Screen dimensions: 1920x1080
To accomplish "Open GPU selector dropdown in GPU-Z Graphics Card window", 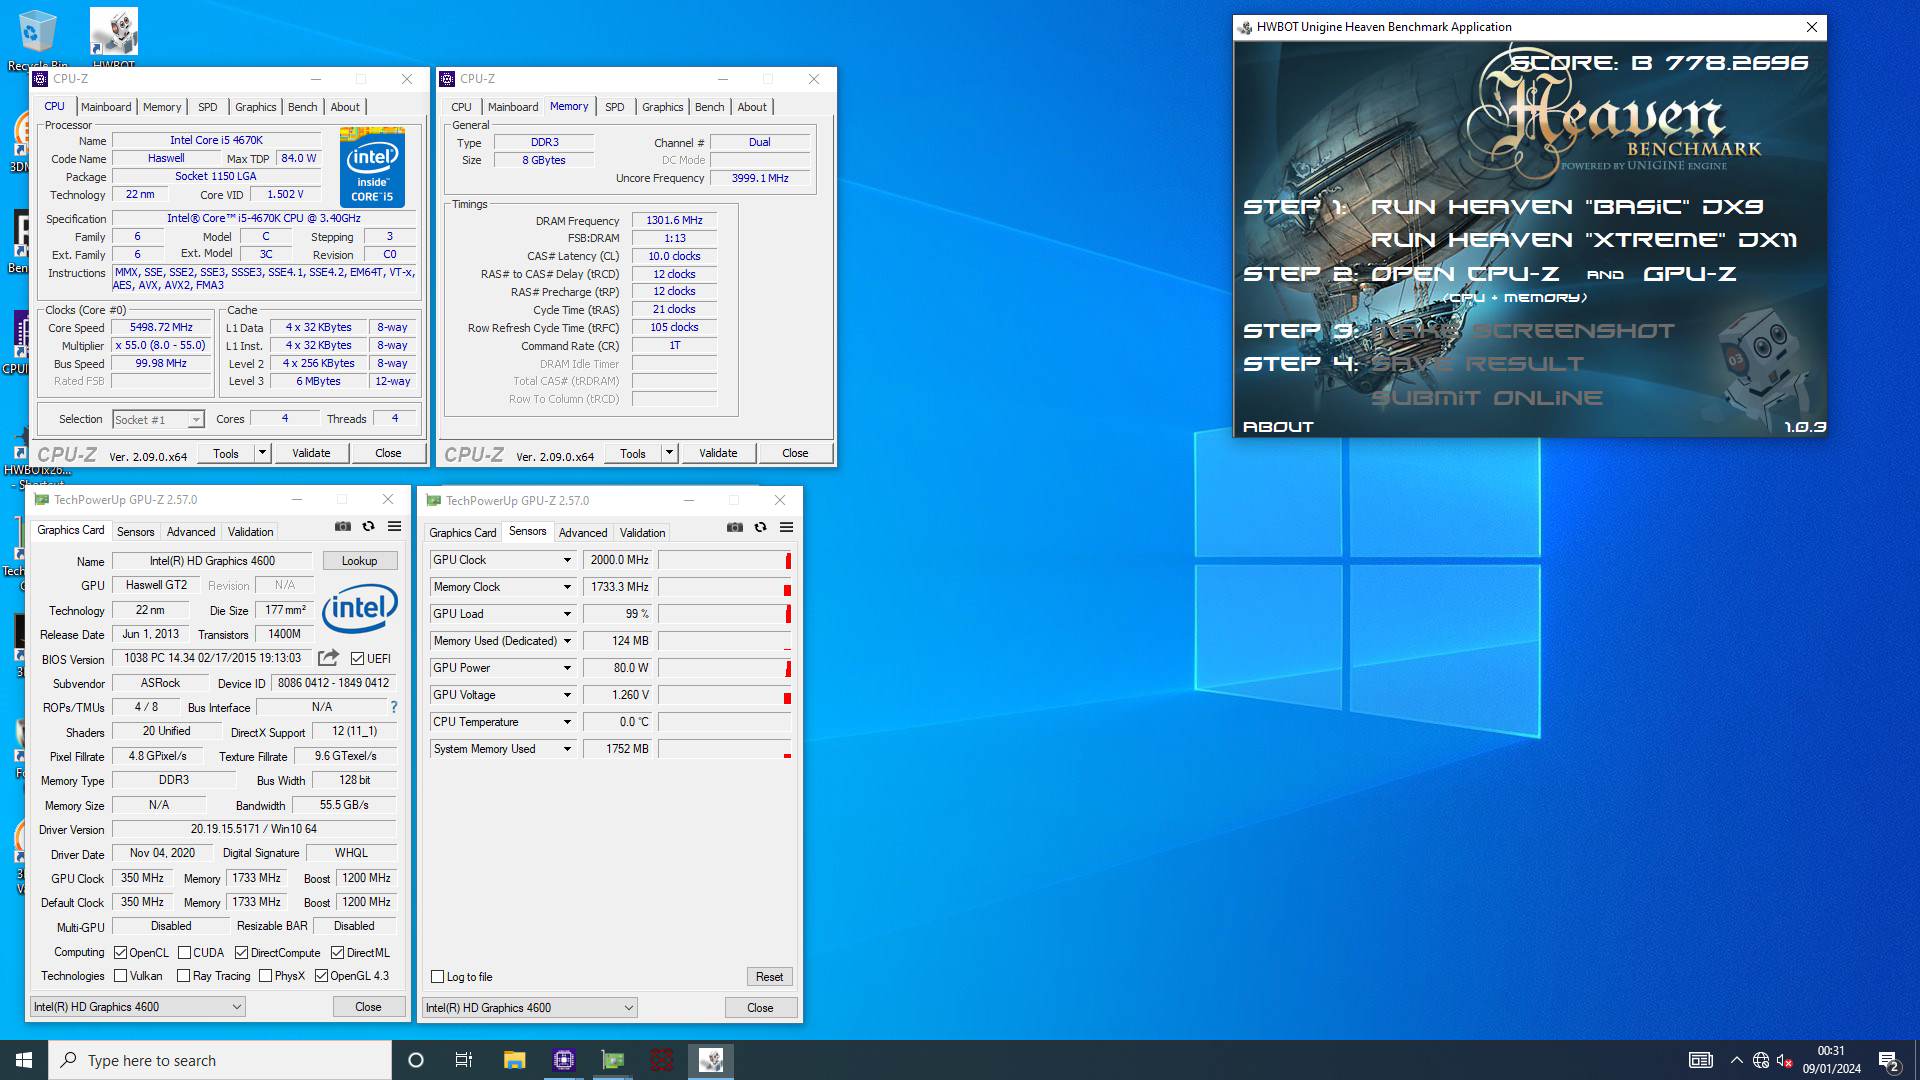I will click(138, 1007).
